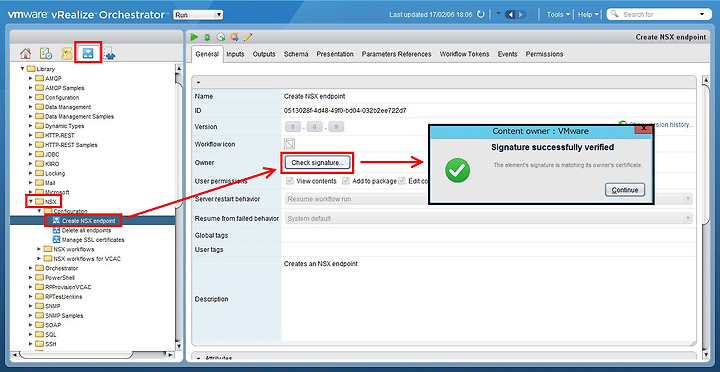Screen dimensions: 720x372
Task: Select Delete all endpoints workflow
Action: pos(86,231)
